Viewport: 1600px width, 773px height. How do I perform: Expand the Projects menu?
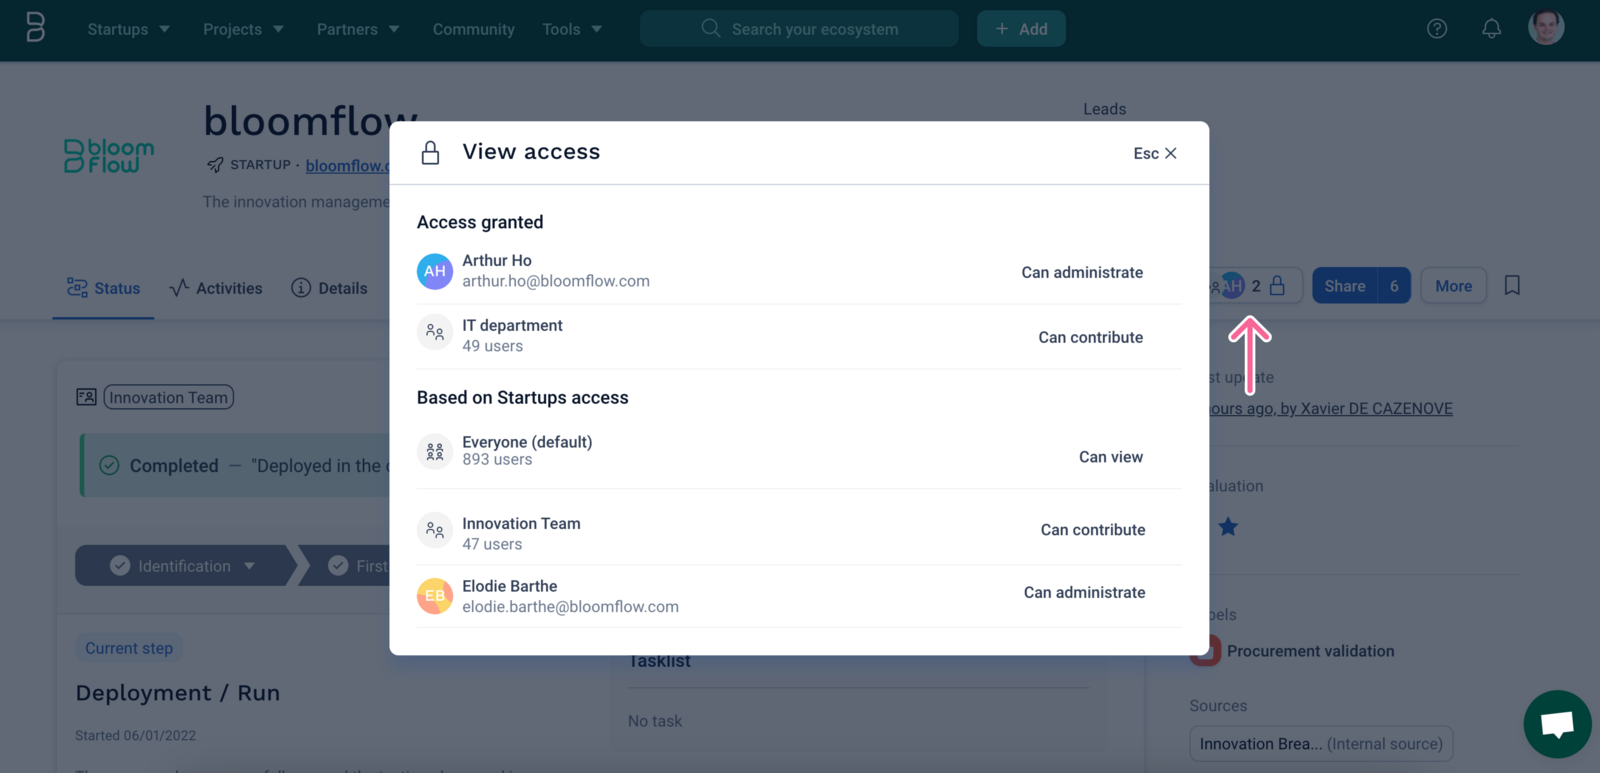[243, 29]
